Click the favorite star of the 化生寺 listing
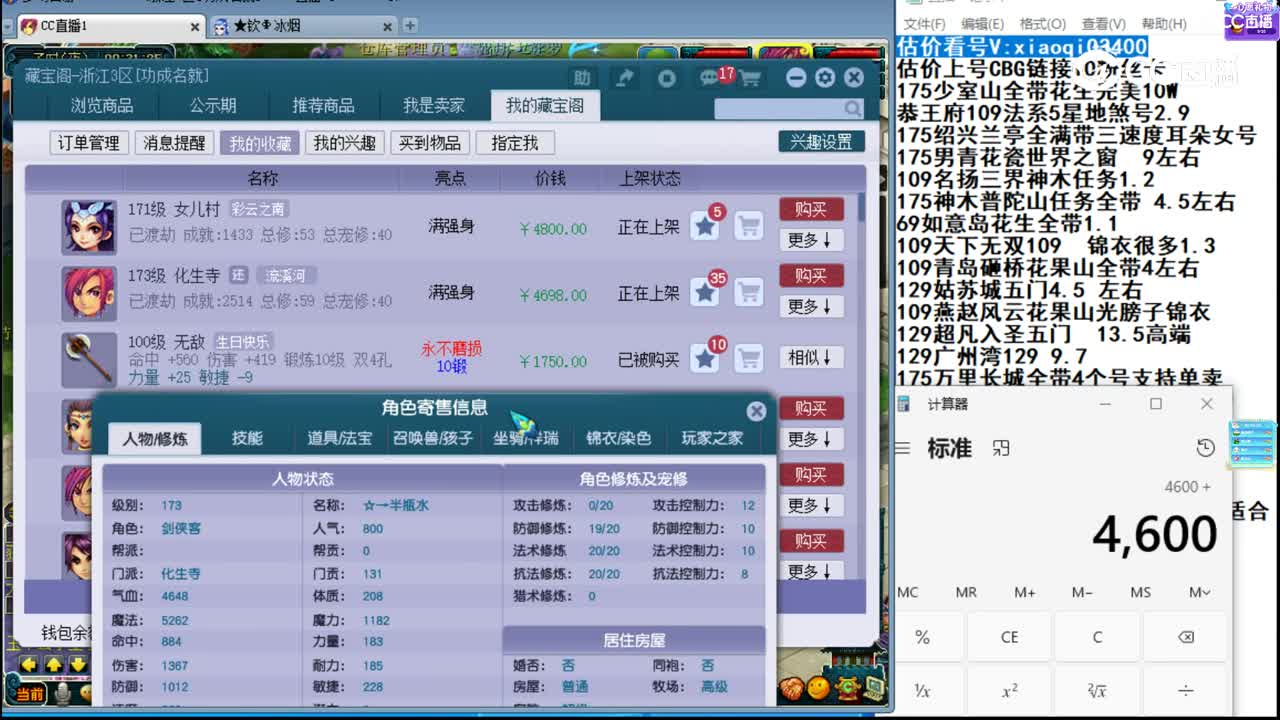1280x720 pixels. 706,293
